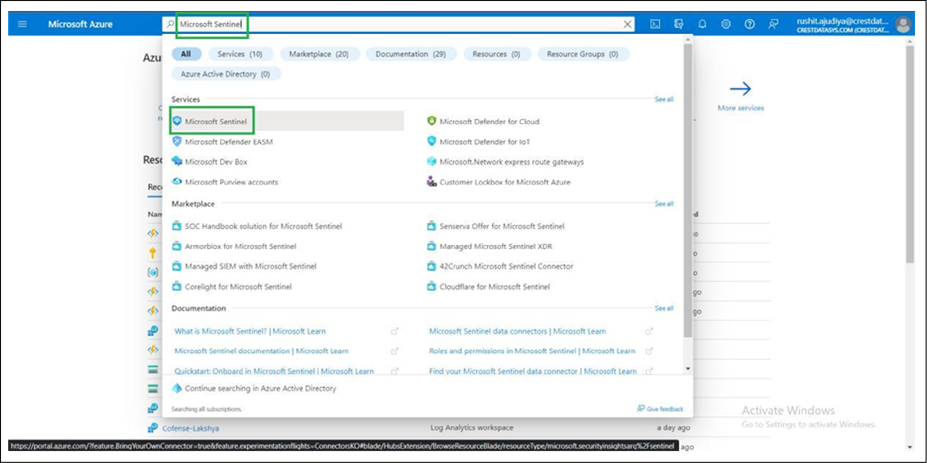
Task: Clear the search box with X
Action: [627, 24]
